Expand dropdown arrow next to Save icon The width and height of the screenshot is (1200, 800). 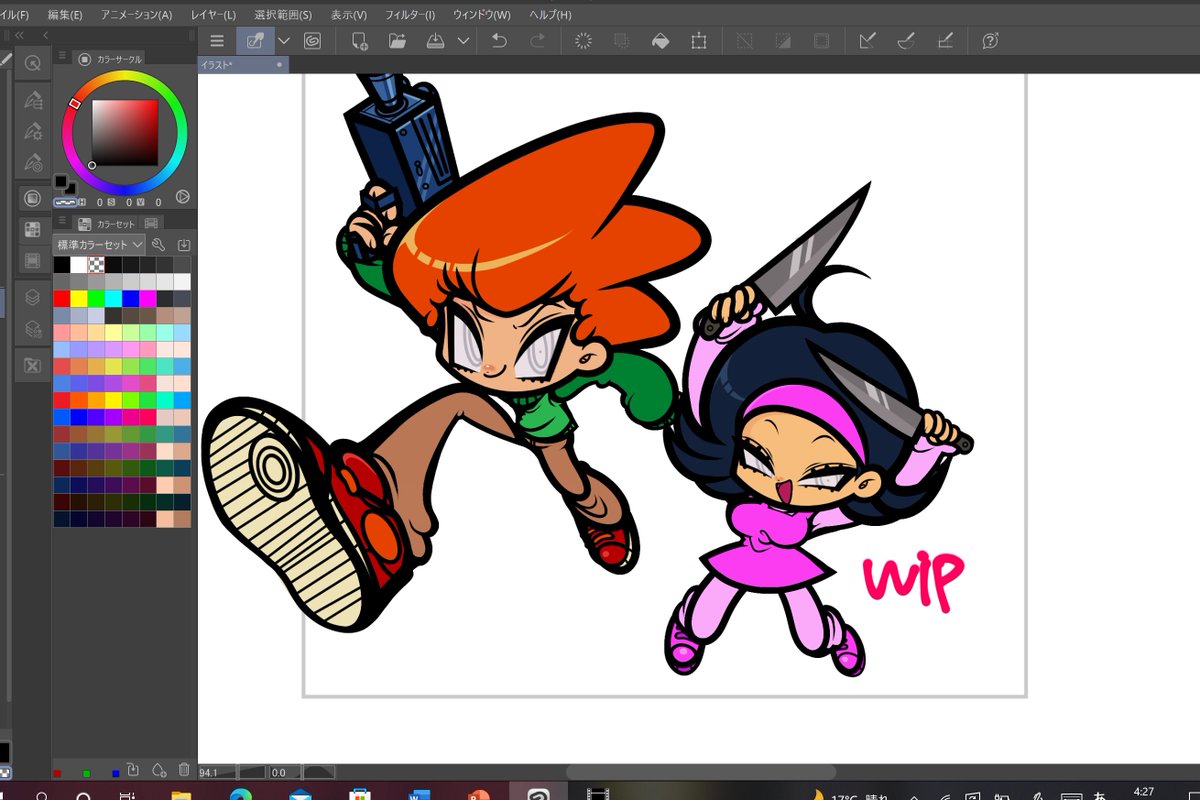[x=463, y=41]
